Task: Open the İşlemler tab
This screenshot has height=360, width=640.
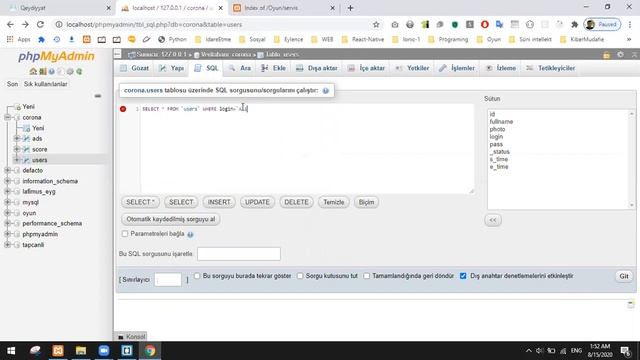Action: click(x=457, y=68)
